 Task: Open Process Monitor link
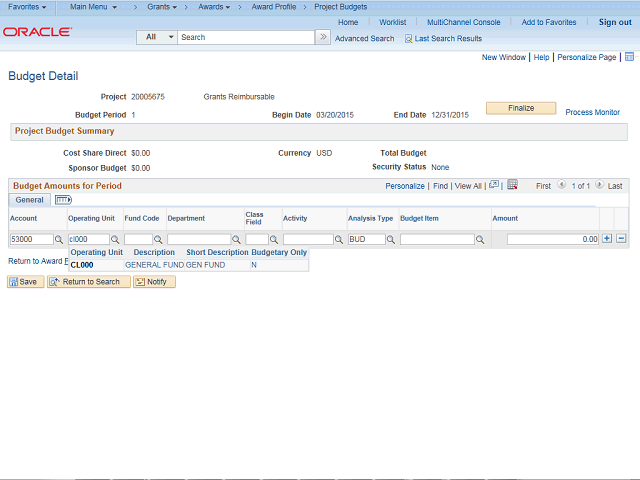tap(592, 112)
